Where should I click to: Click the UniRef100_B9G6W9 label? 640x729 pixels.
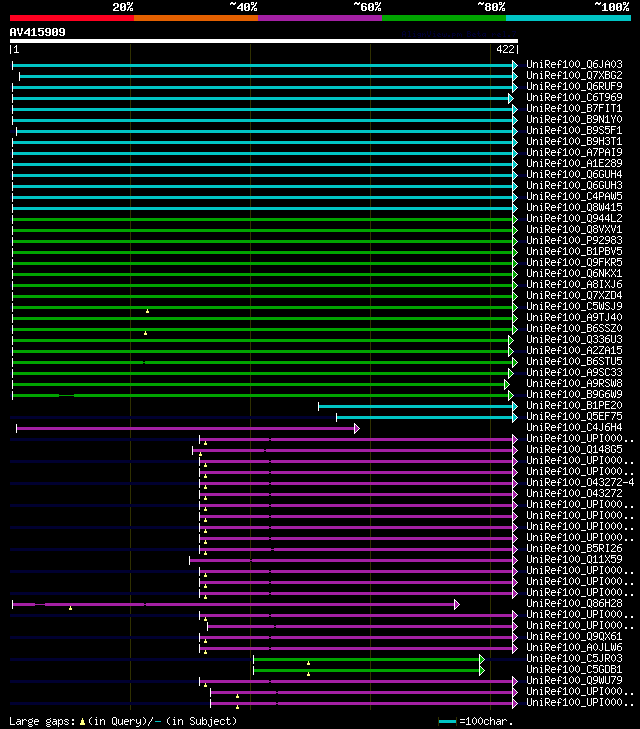click(x=574, y=394)
